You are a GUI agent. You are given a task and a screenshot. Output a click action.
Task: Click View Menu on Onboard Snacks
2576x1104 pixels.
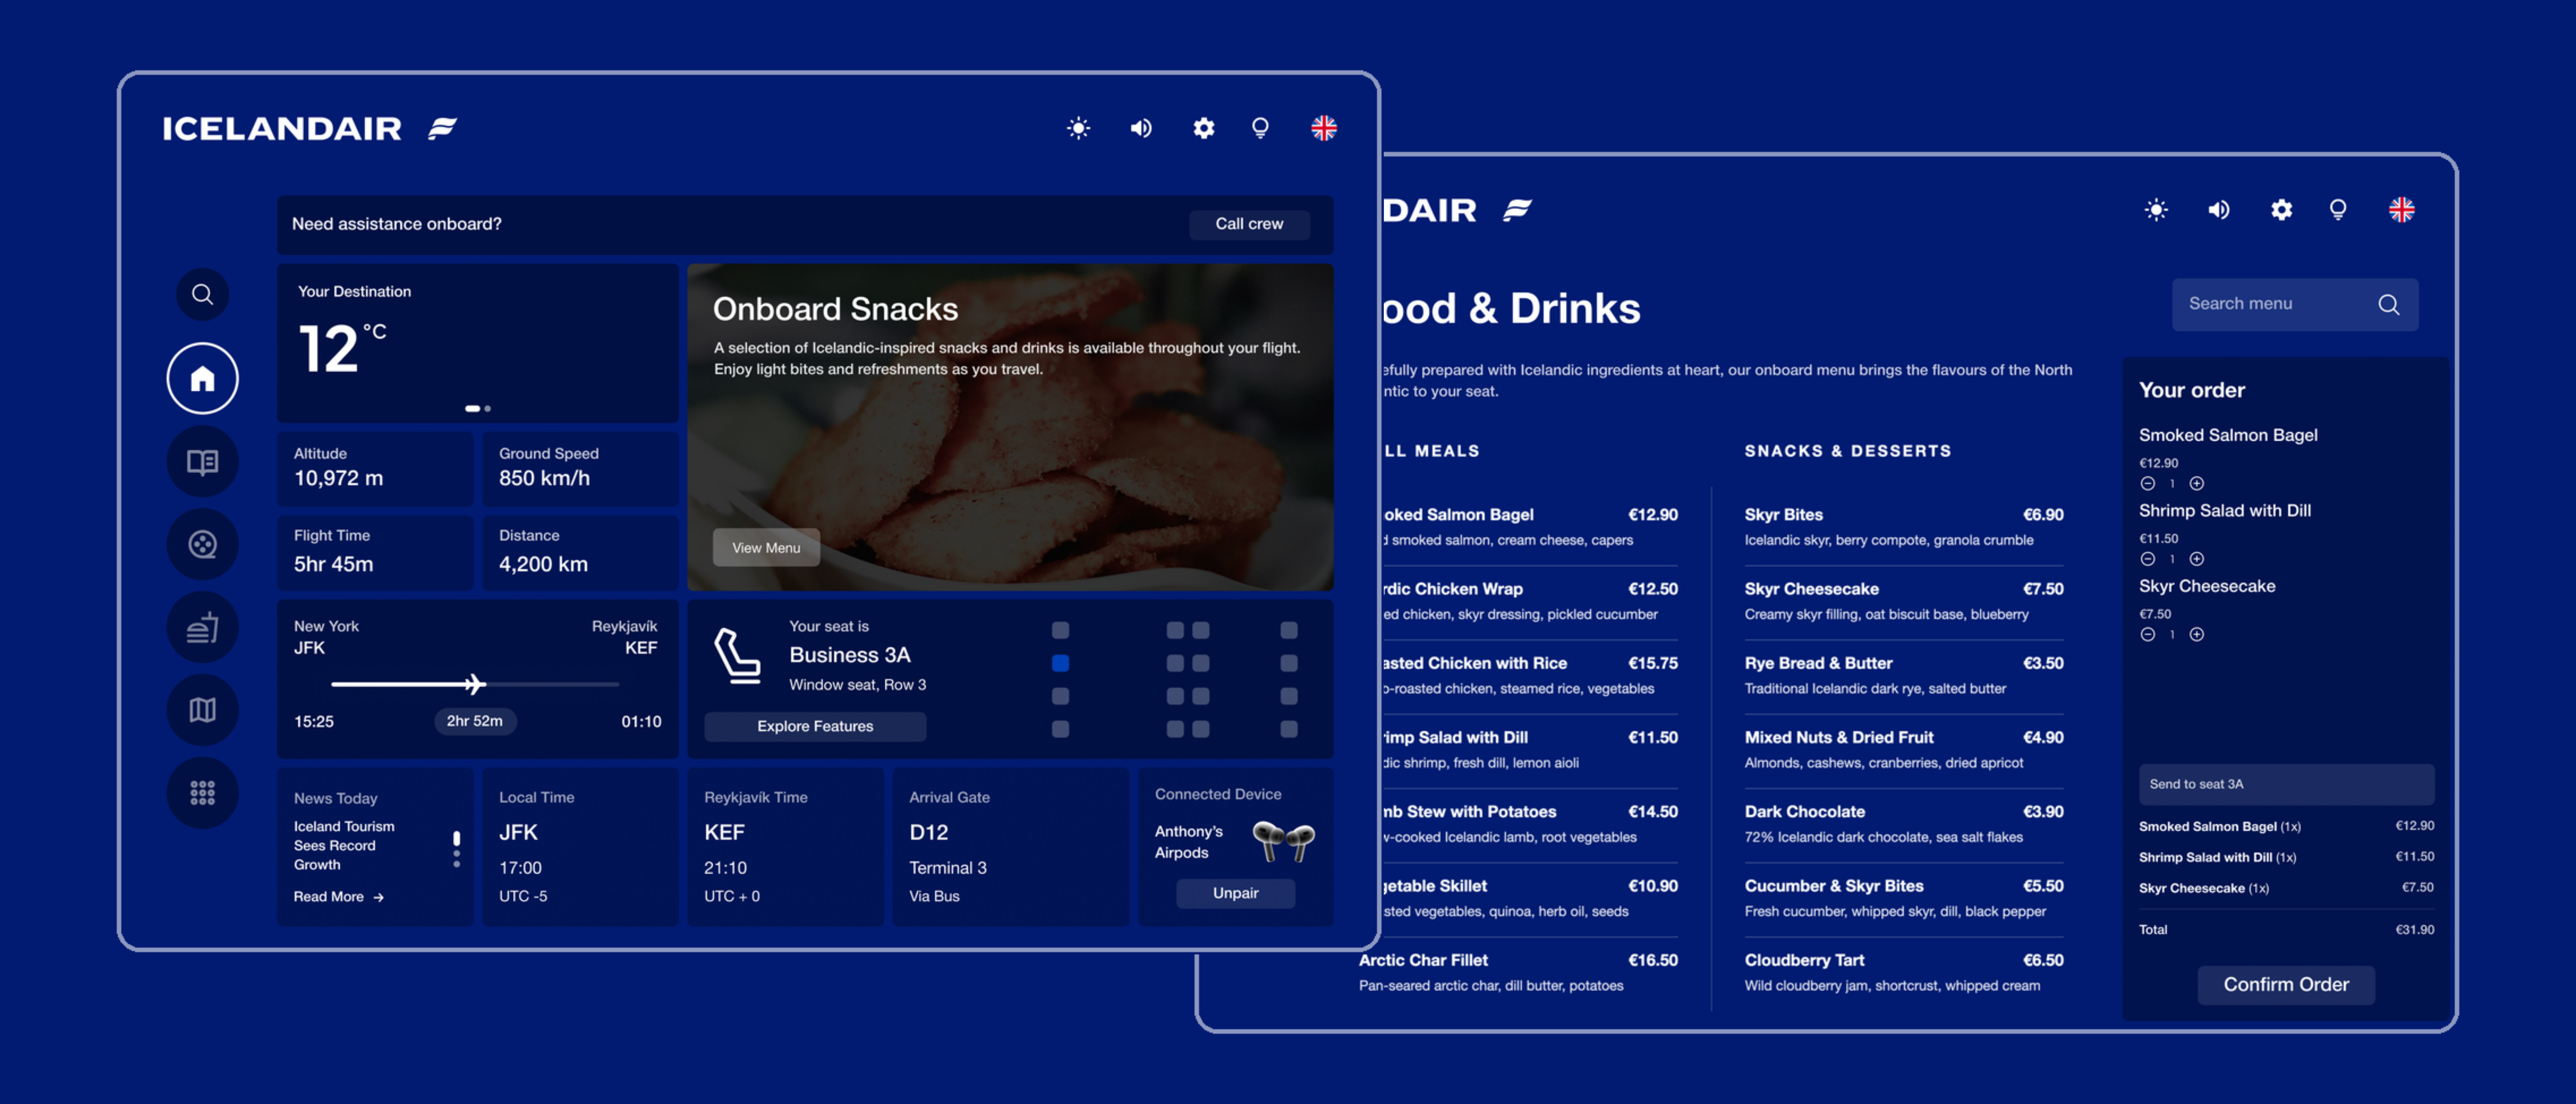(x=766, y=547)
